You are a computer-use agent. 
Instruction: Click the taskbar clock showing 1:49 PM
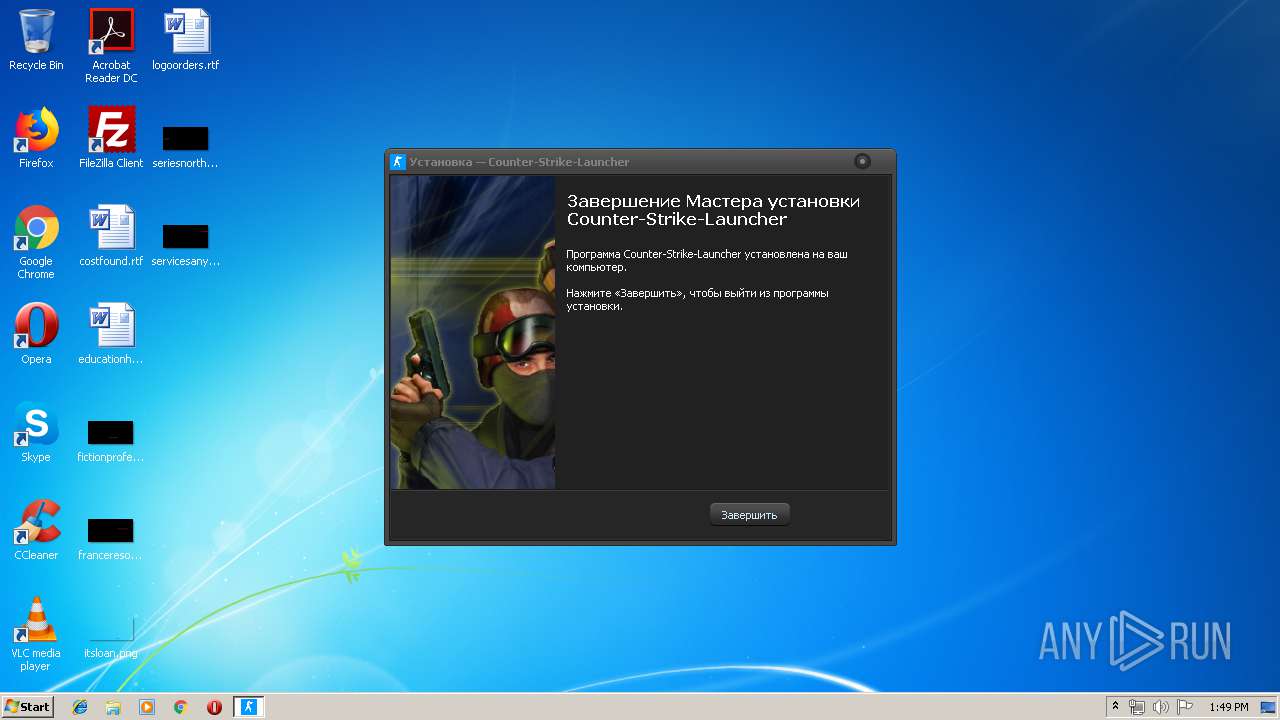pos(1228,707)
